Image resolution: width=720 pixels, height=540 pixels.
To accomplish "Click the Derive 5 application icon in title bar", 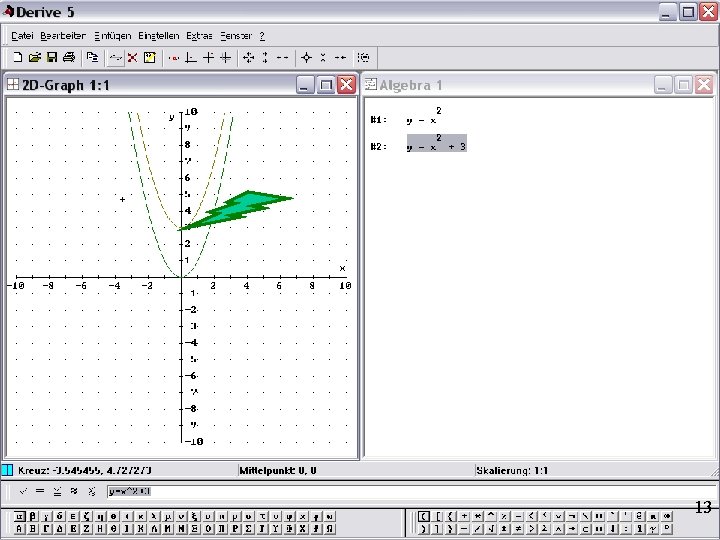I will click(8, 11).
